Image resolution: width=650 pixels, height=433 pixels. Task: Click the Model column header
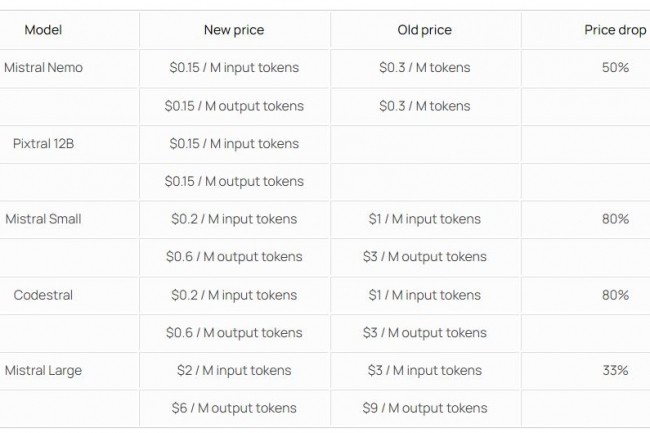tap(43, 30)
